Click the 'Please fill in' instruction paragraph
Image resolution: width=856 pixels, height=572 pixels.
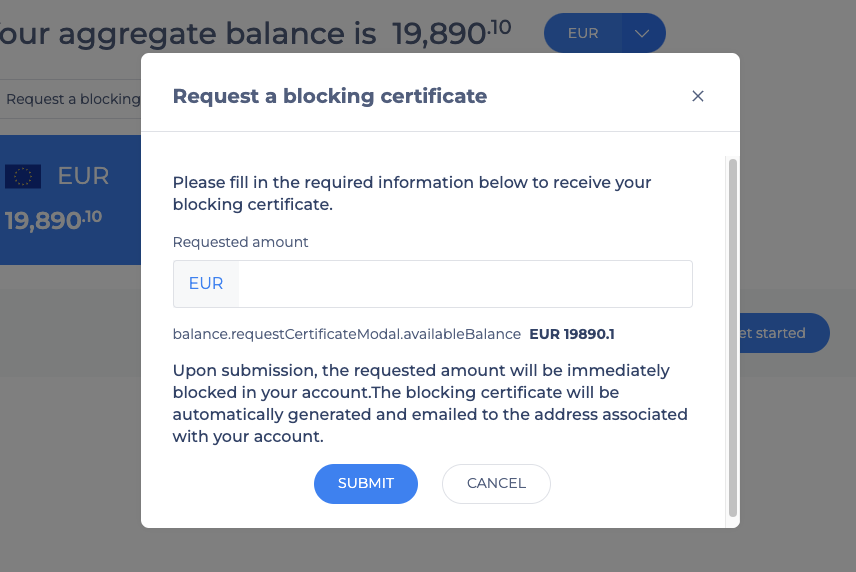point(412,193)
